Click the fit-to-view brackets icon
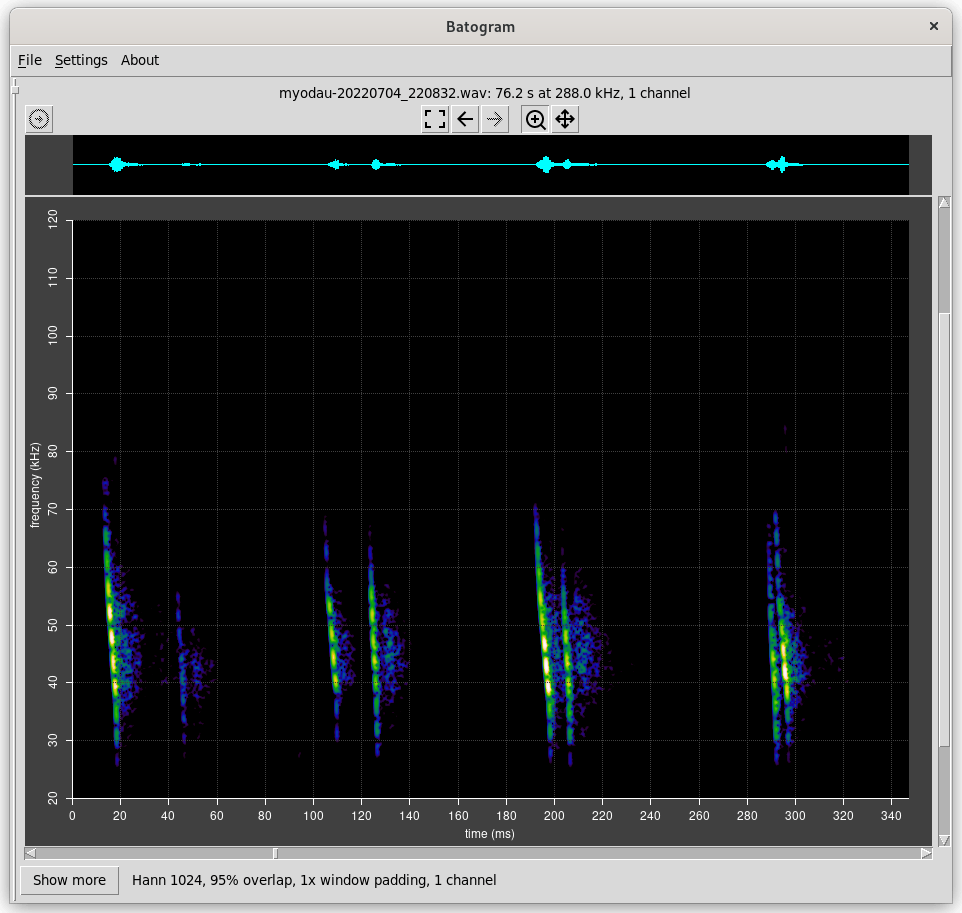Viewport: 962px width, 913px height. [435, 120]
